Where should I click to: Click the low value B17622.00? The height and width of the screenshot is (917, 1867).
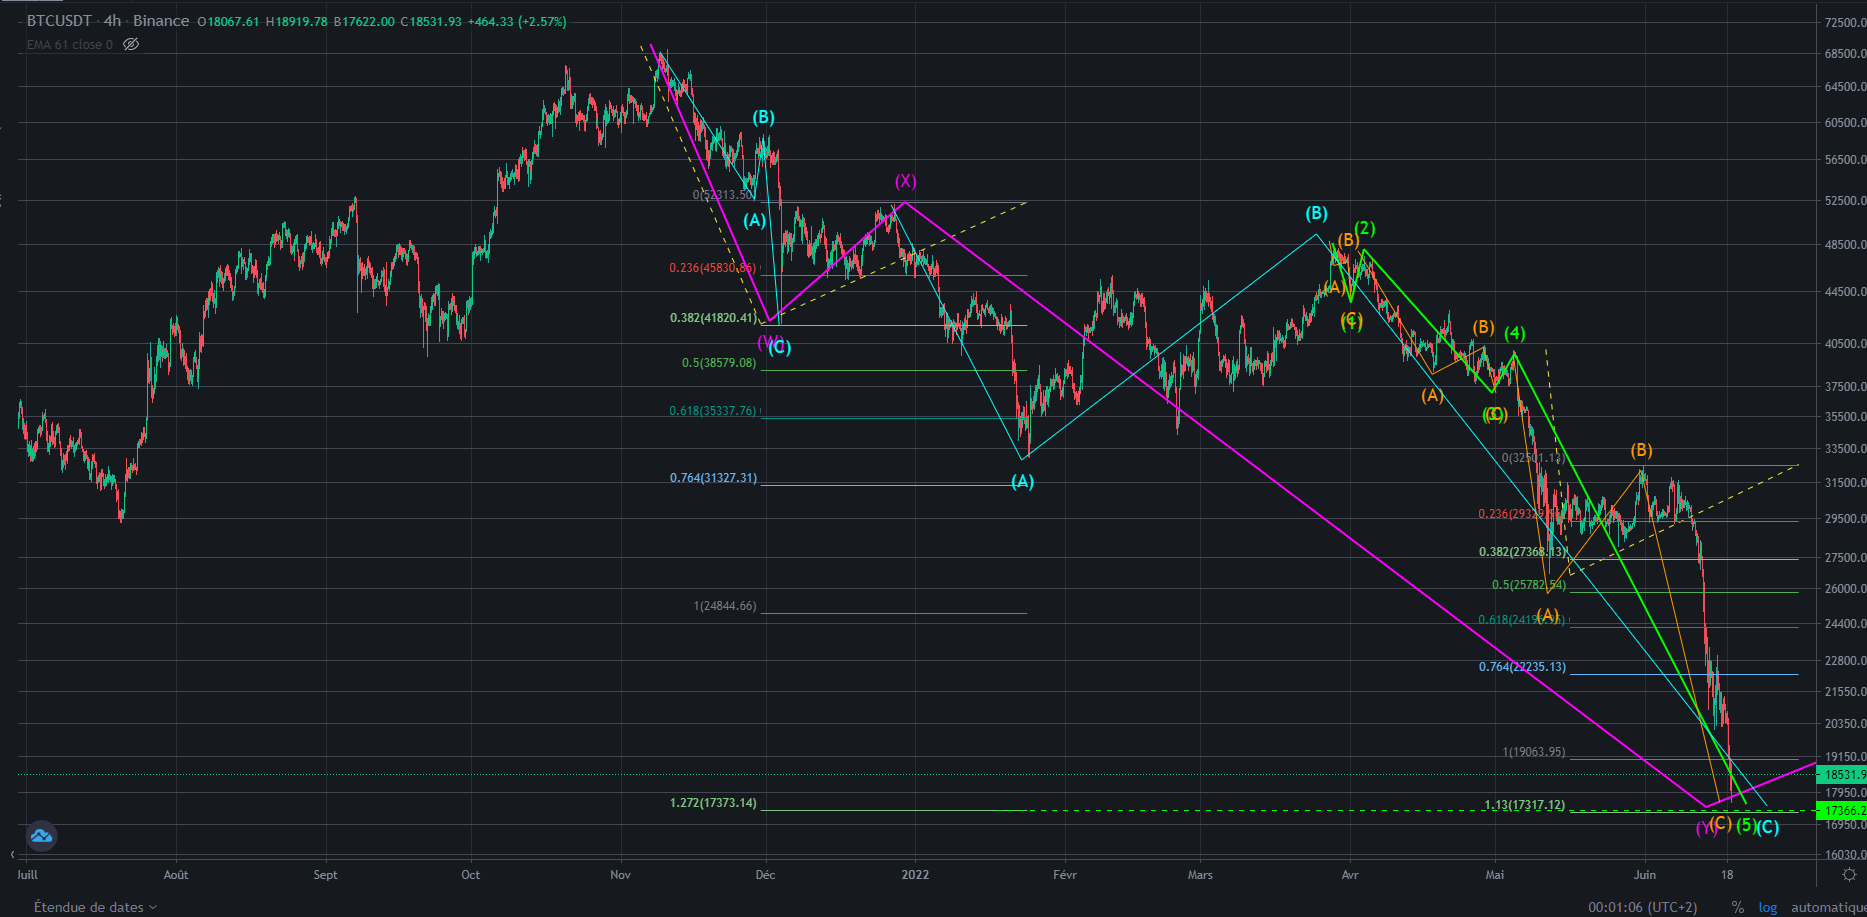364,22
